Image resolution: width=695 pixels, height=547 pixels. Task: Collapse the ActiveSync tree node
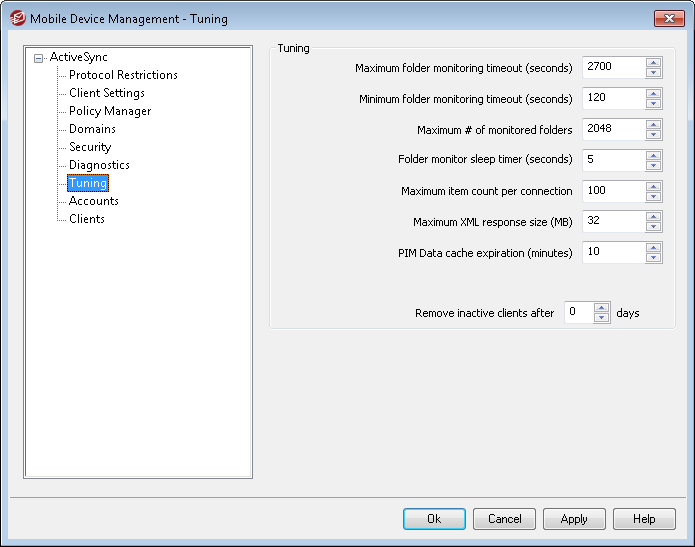39,58
